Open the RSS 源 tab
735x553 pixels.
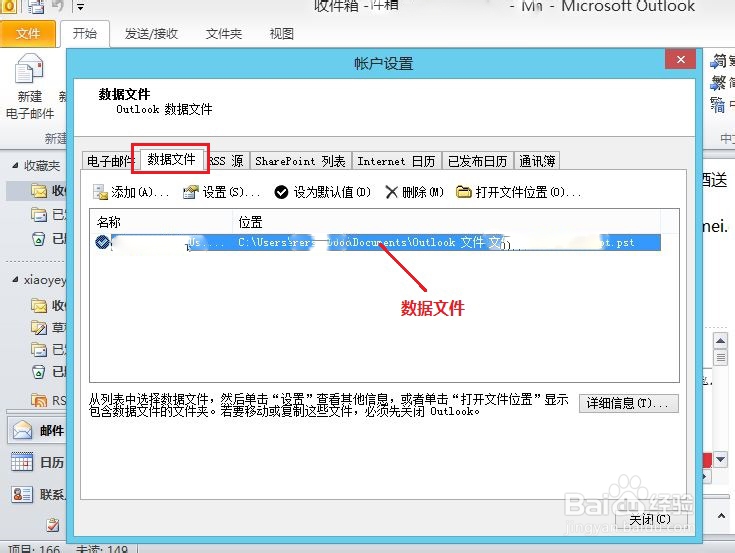227,161
